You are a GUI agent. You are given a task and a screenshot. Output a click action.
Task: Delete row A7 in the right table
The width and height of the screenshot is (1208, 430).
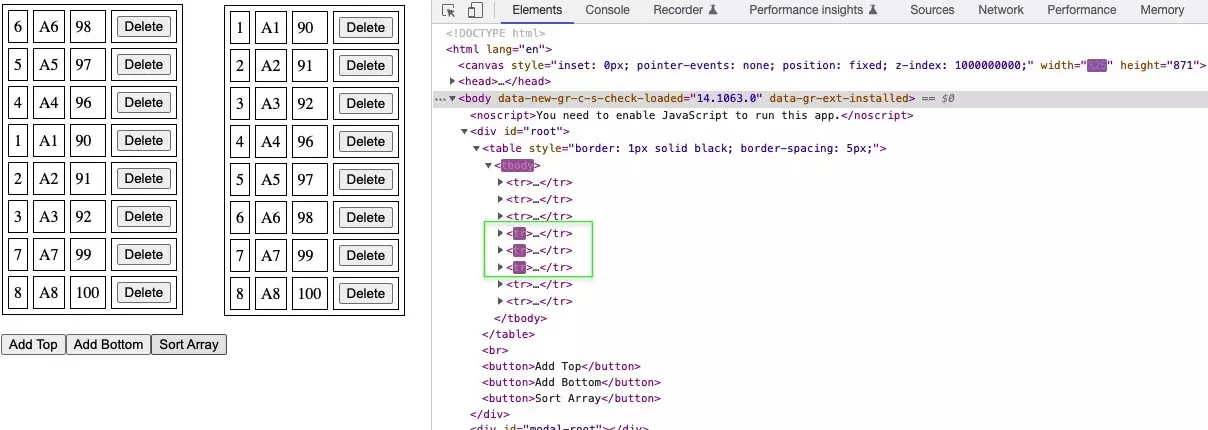pyautogui.click(x=366, y=255)
